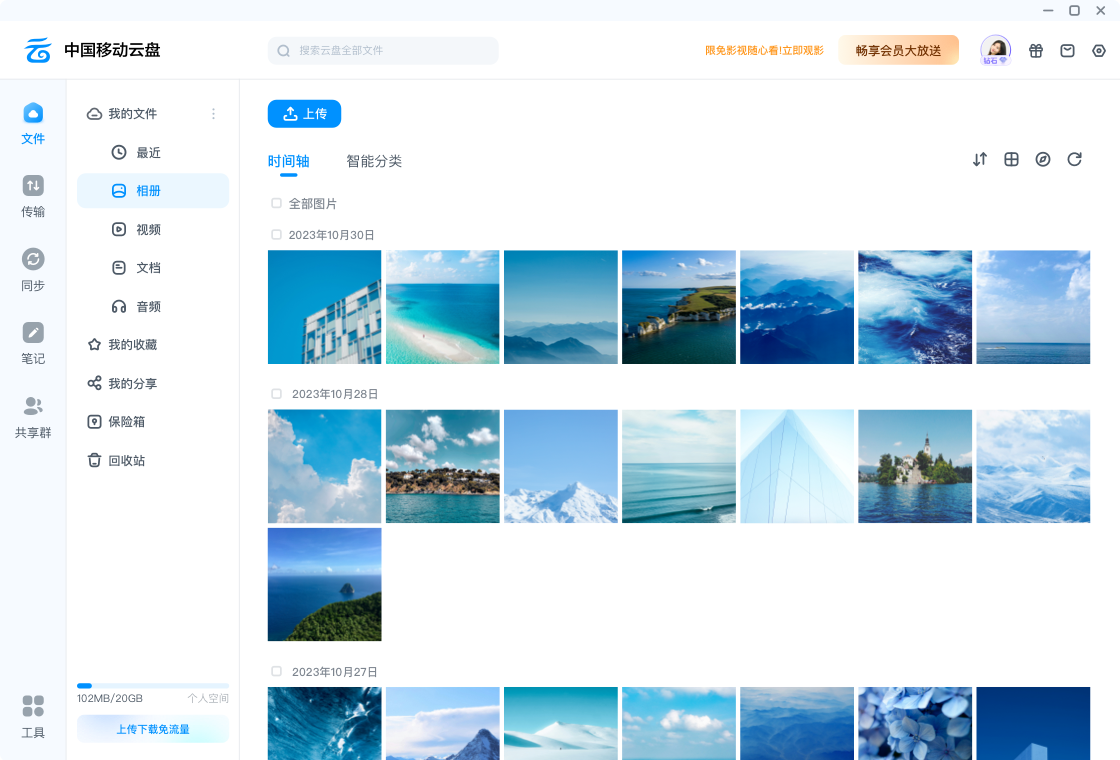Open the 传输 transfer sidebar section

coord(33,196)
